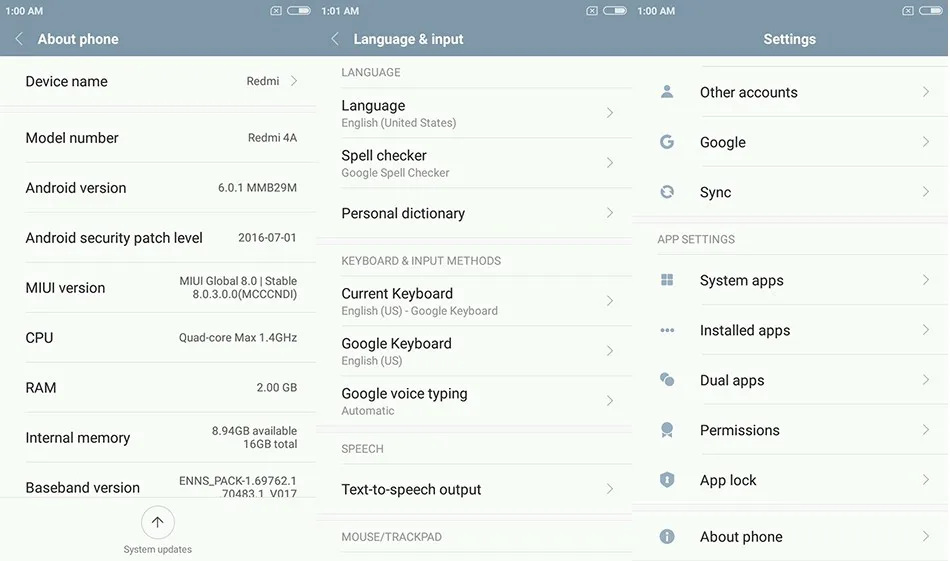Tap the MIUI version row
Screen dimensions: 950x561
(x=158, y=288)
